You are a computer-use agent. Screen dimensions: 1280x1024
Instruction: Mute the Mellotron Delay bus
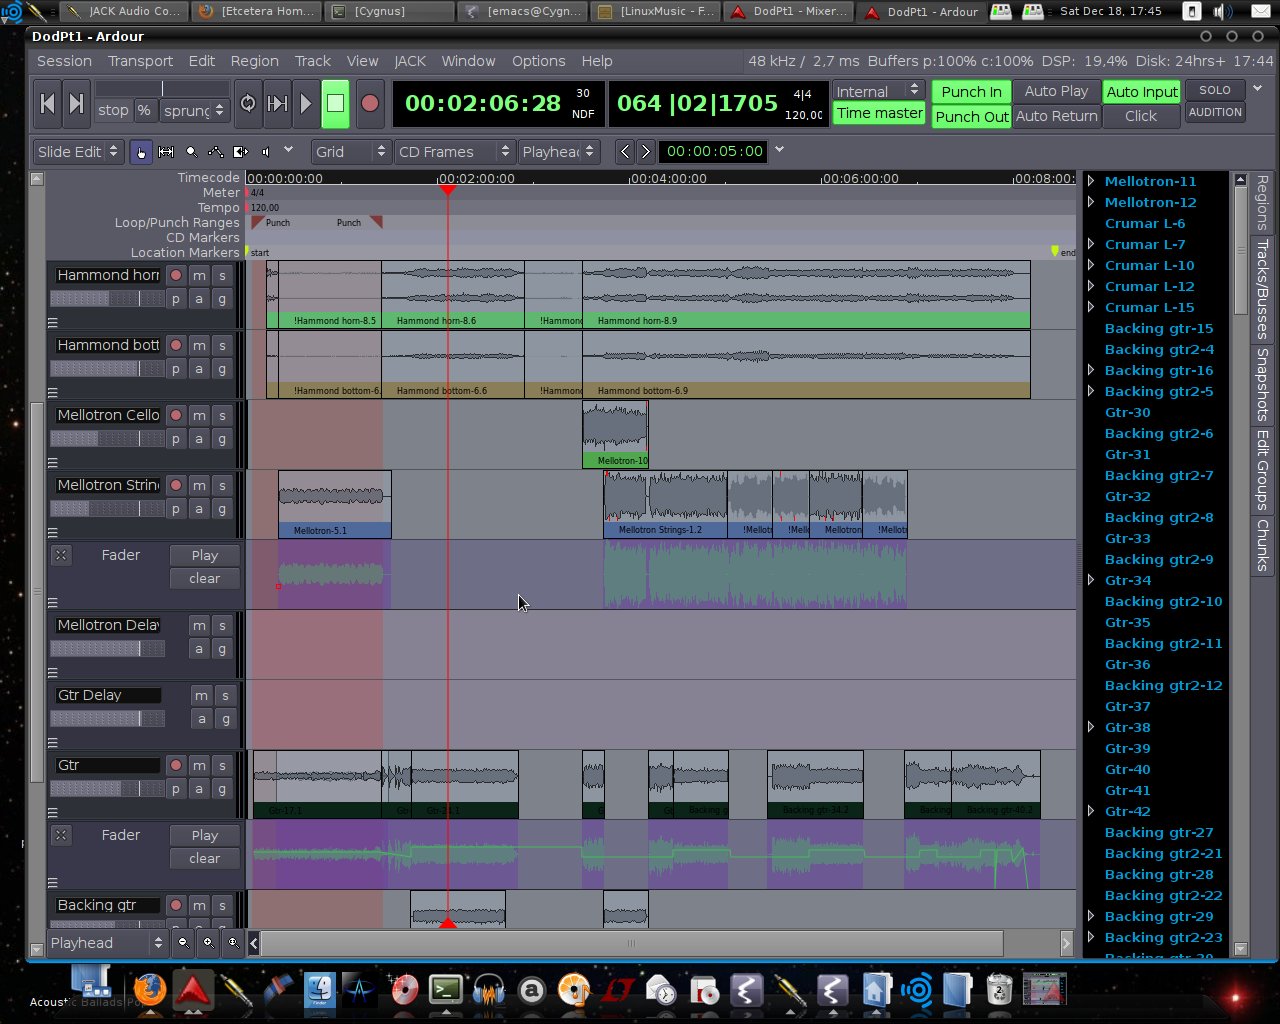pyautogui.click(x=199, y=625)
